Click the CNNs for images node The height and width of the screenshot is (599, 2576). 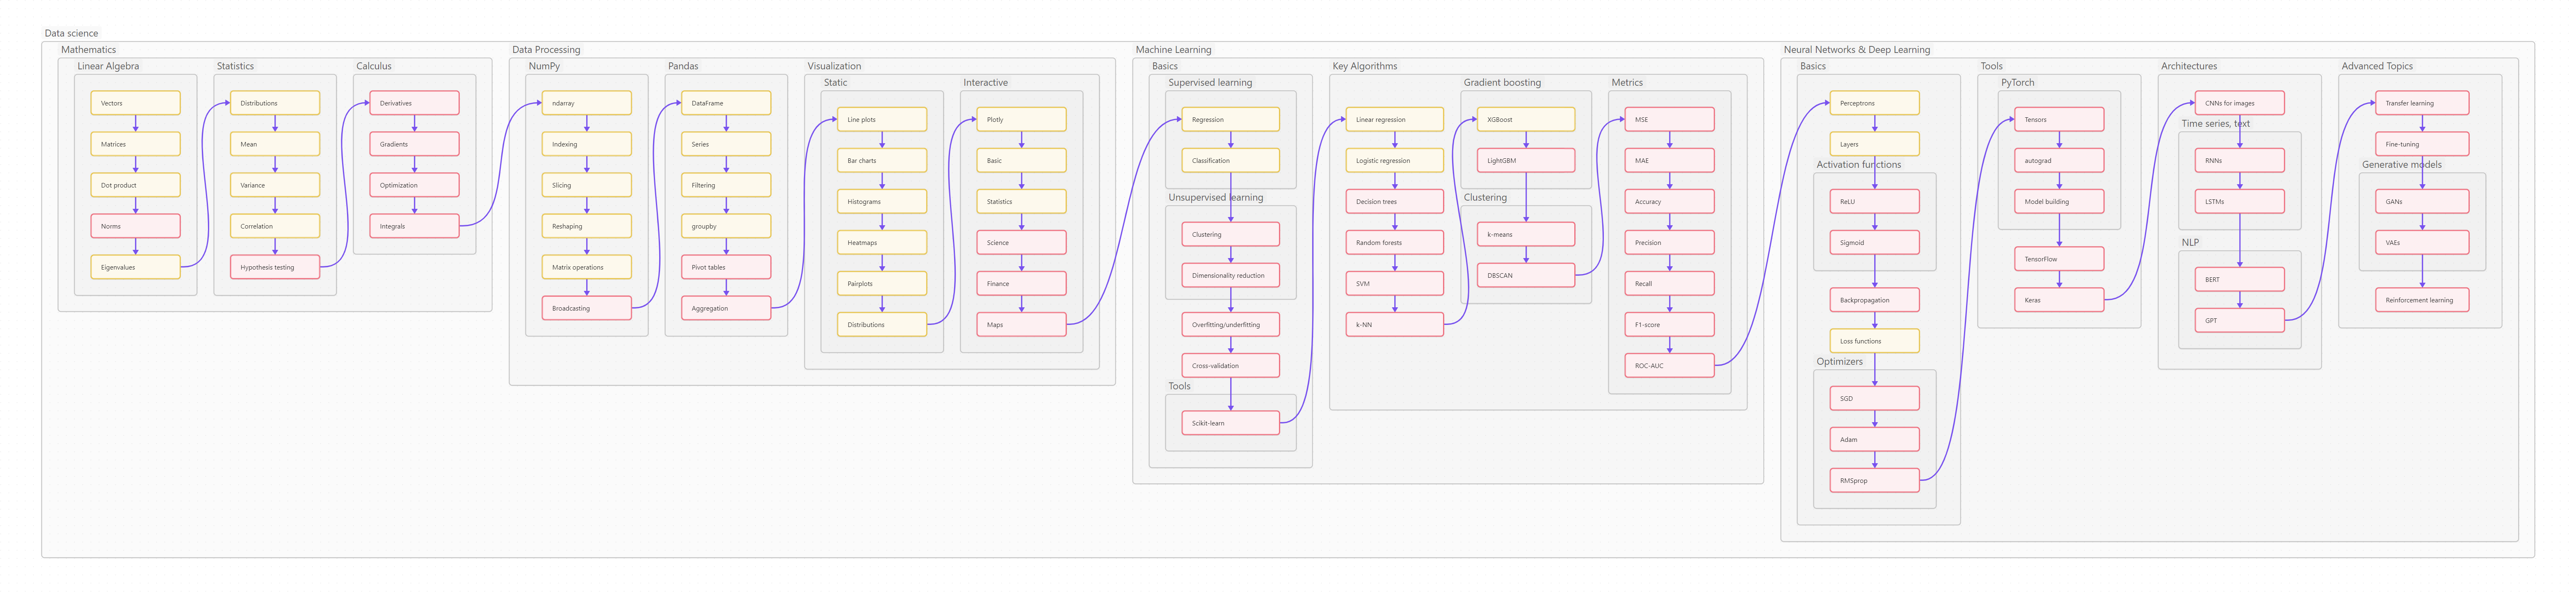coord(2238,103)
